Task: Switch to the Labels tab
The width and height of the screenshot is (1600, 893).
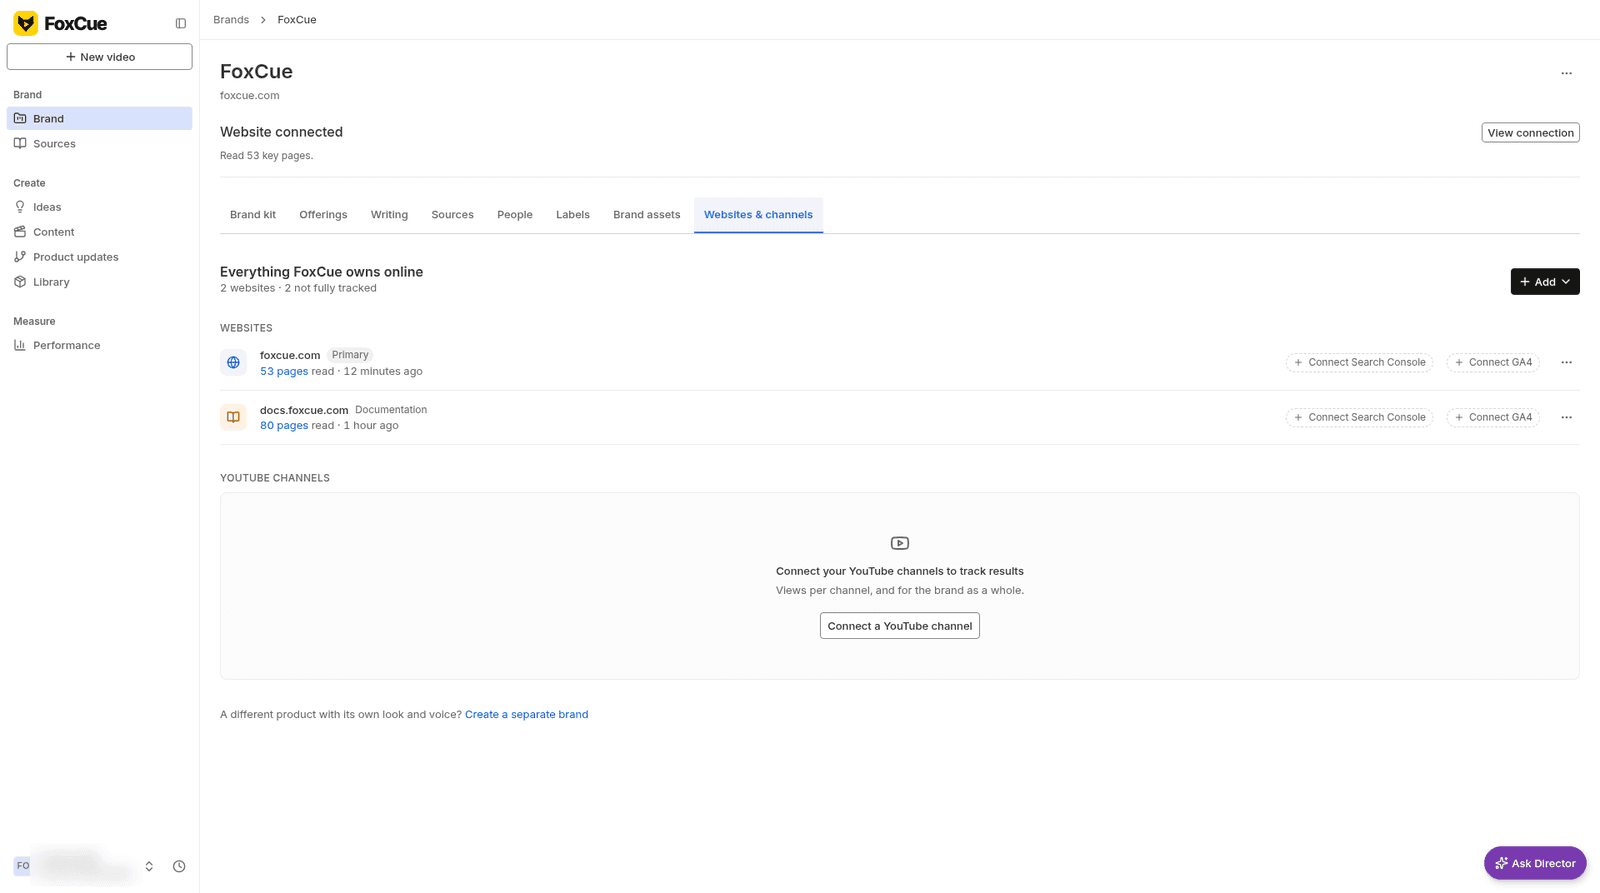Action: [x=573, y=215]
